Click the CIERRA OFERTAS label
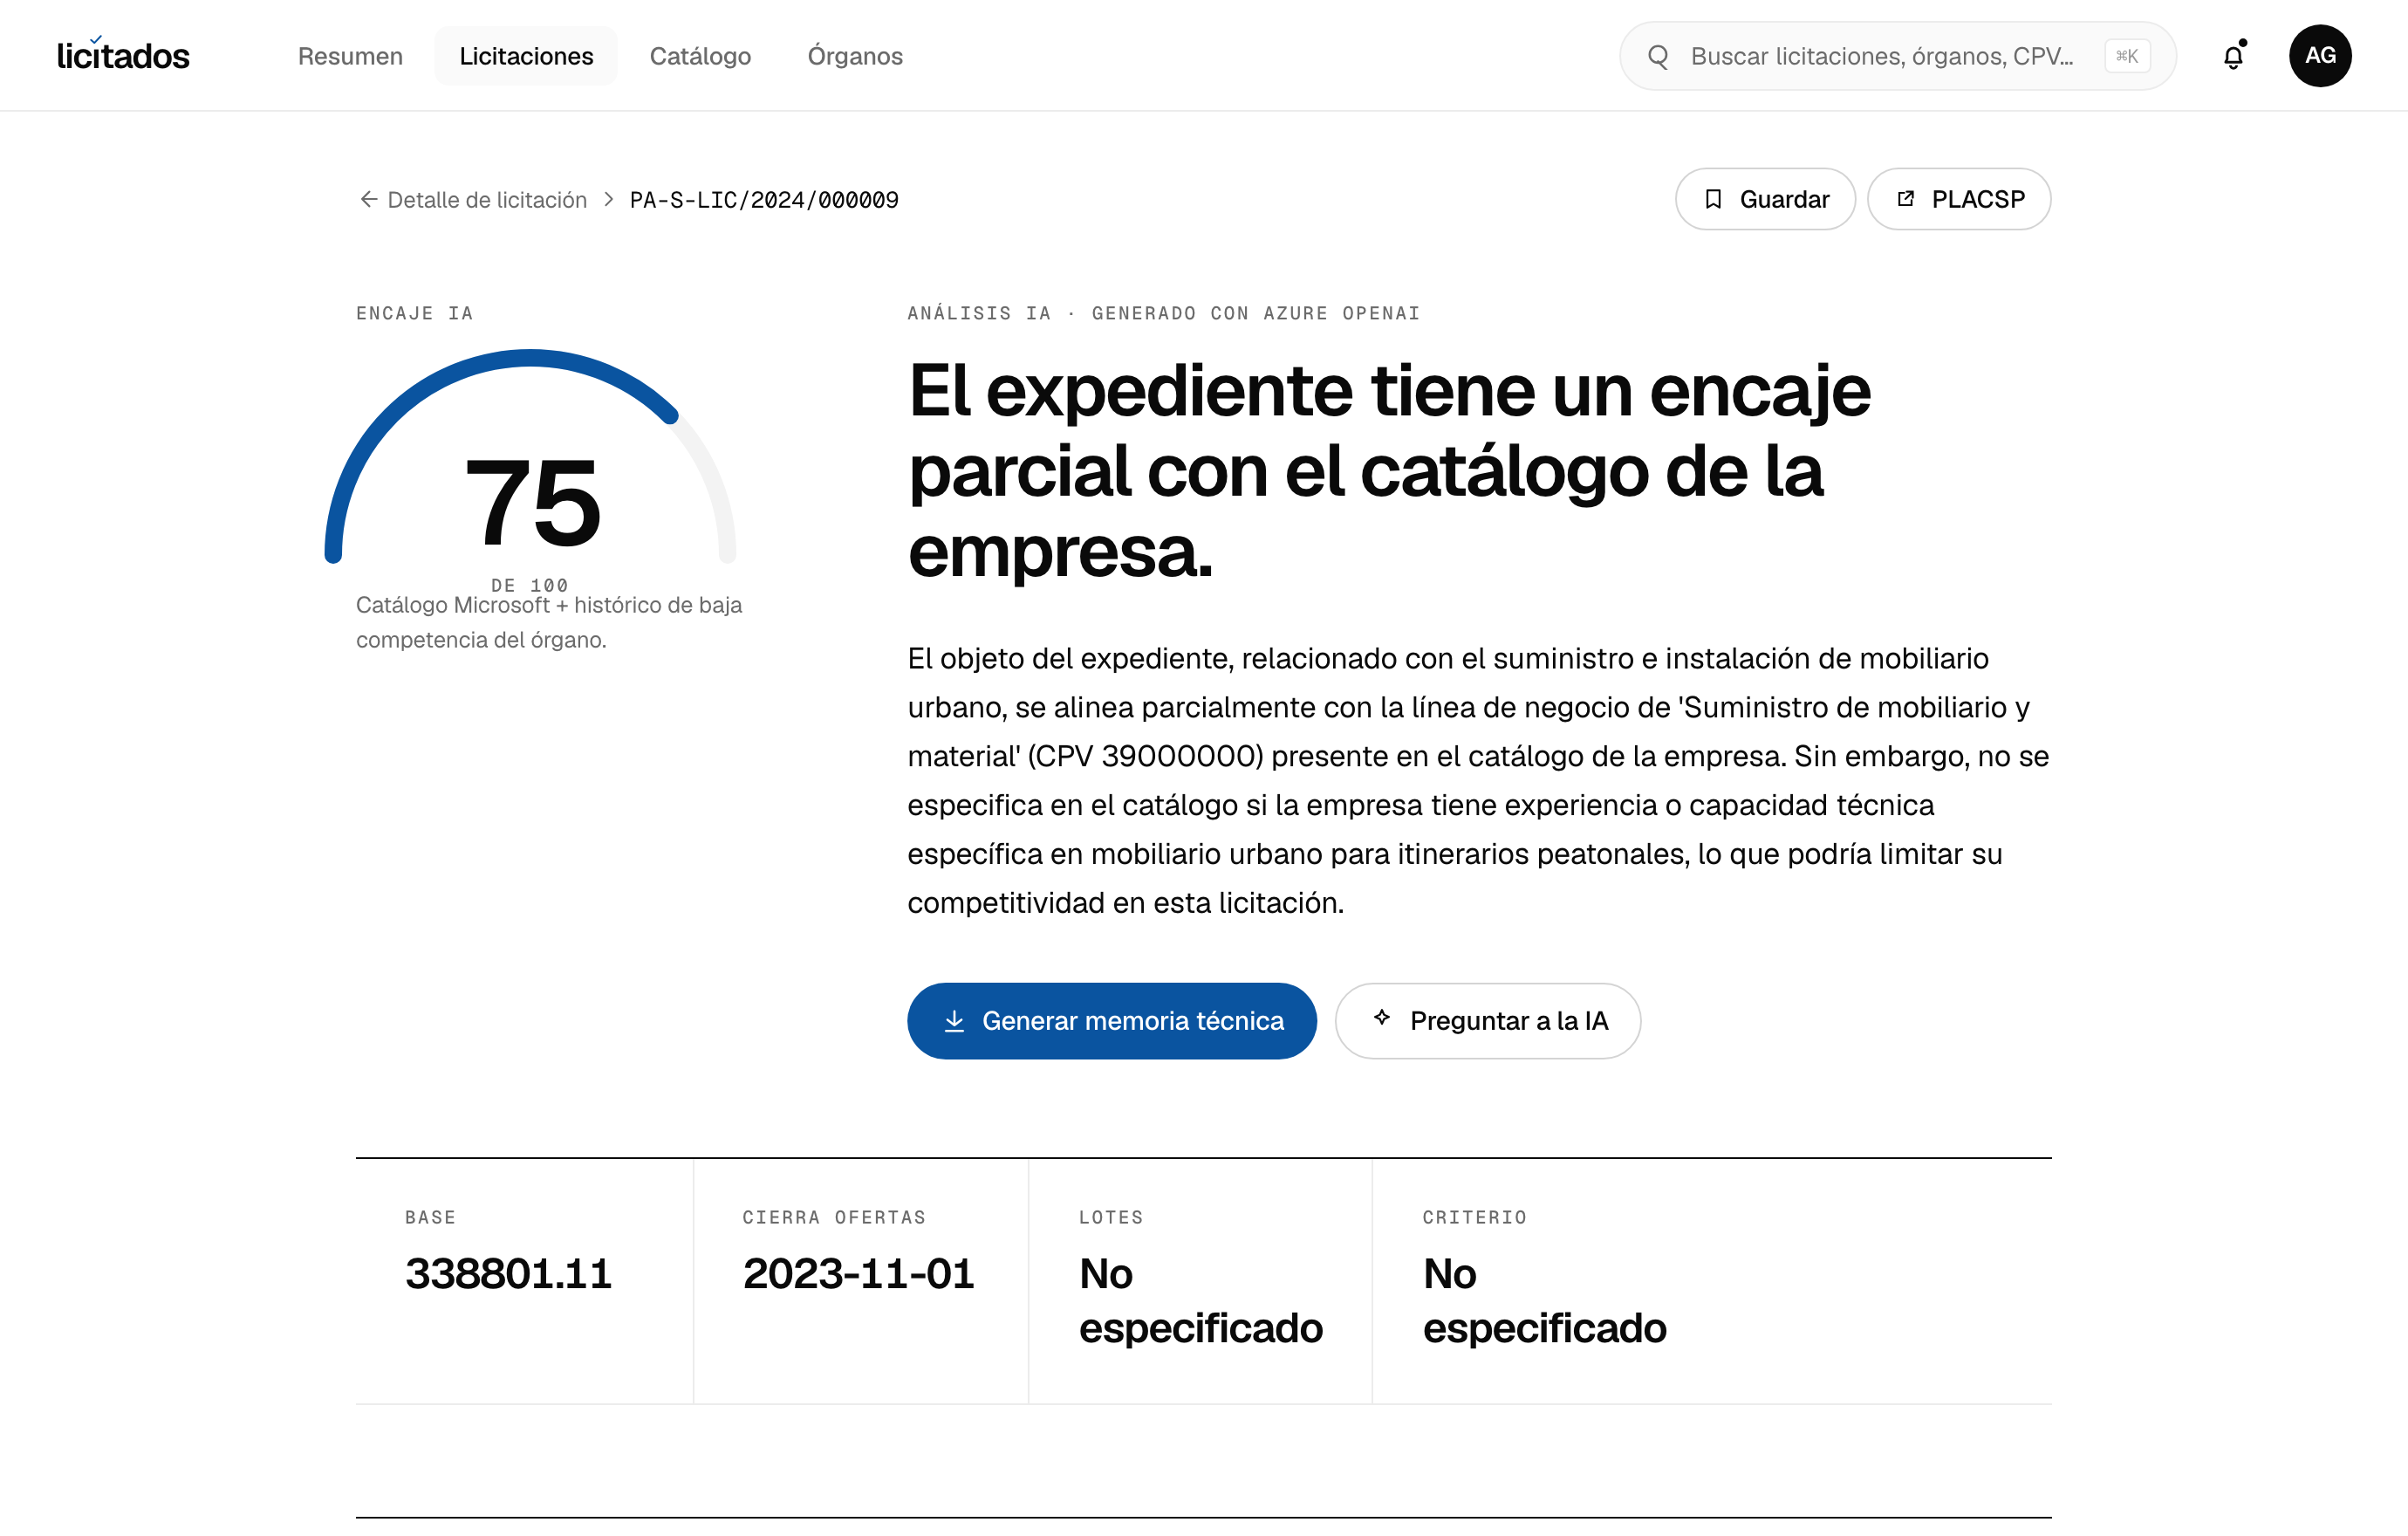 point(834,1217)
